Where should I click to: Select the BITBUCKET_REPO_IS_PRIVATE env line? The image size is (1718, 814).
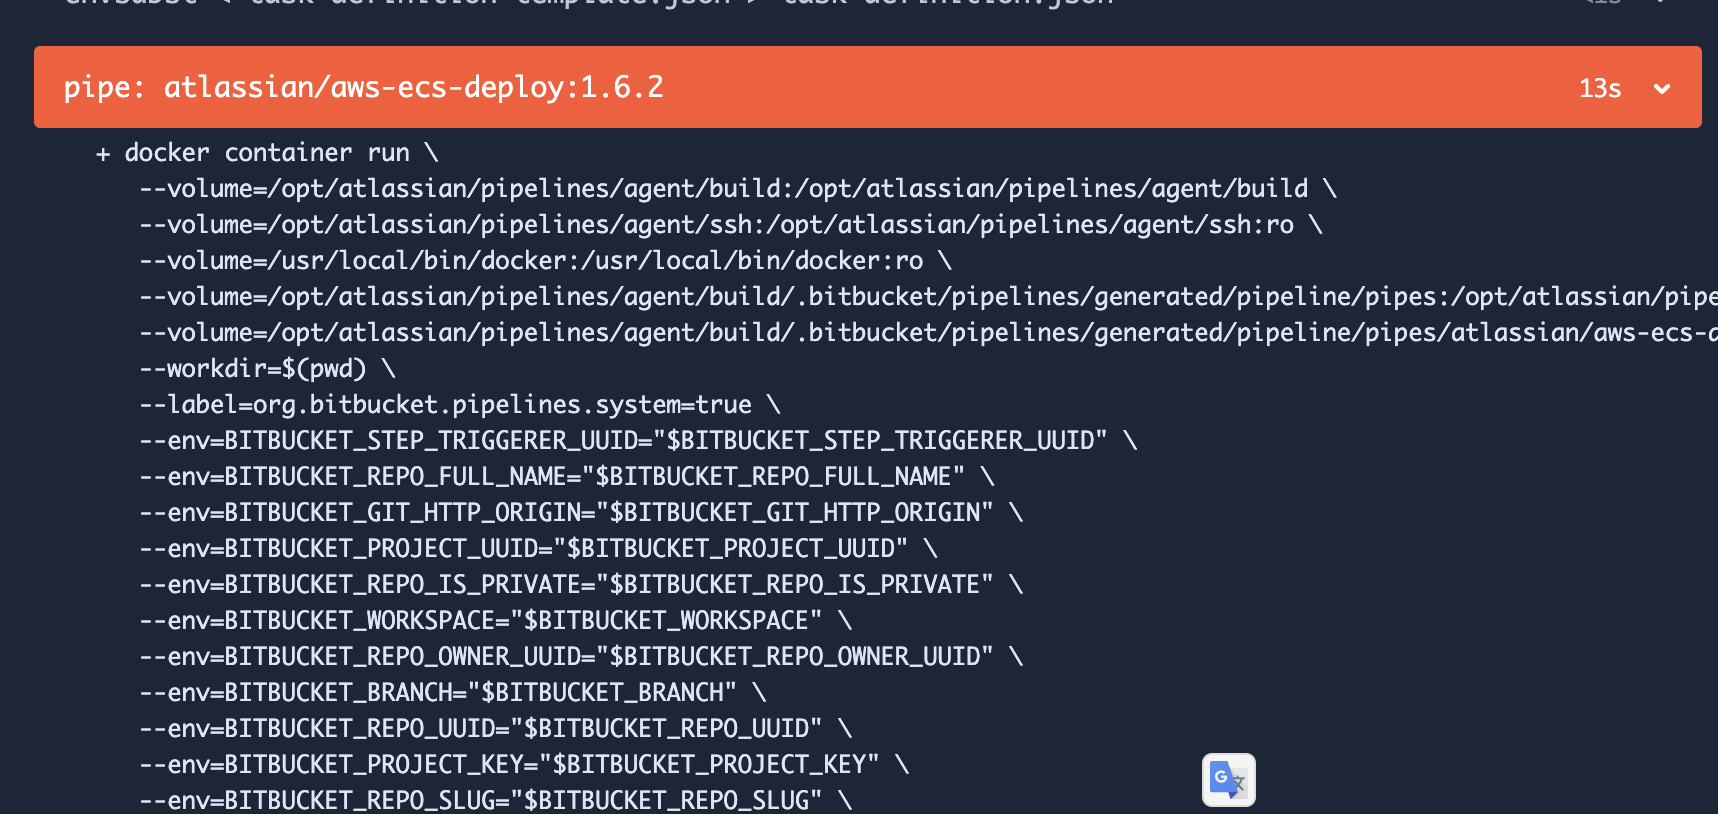[582, 584]
